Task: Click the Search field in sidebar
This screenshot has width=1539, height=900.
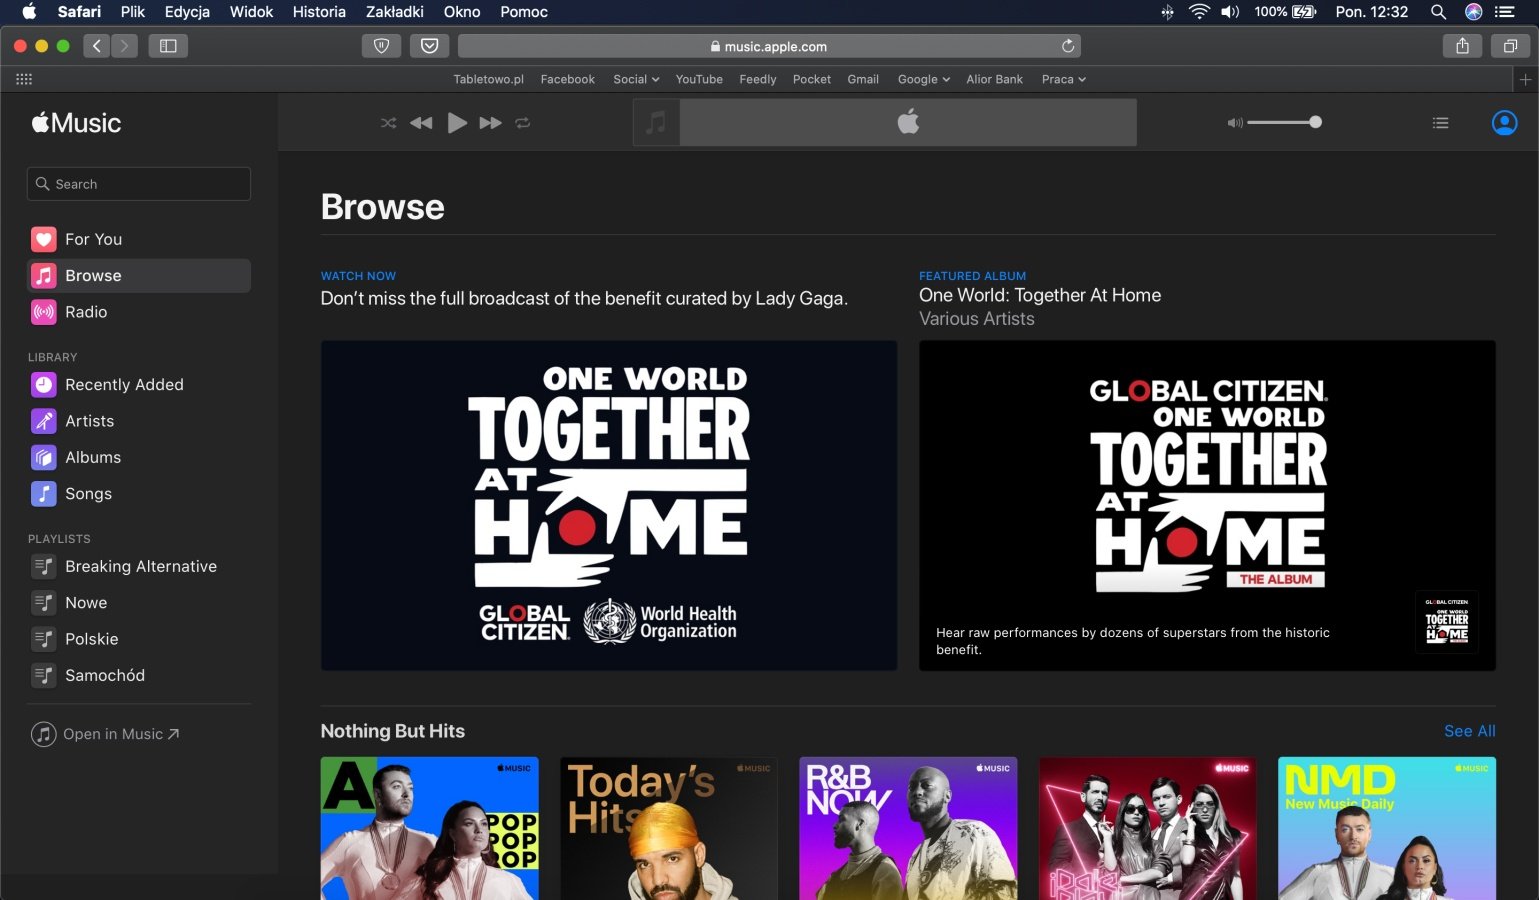Action: click(139, 184)
